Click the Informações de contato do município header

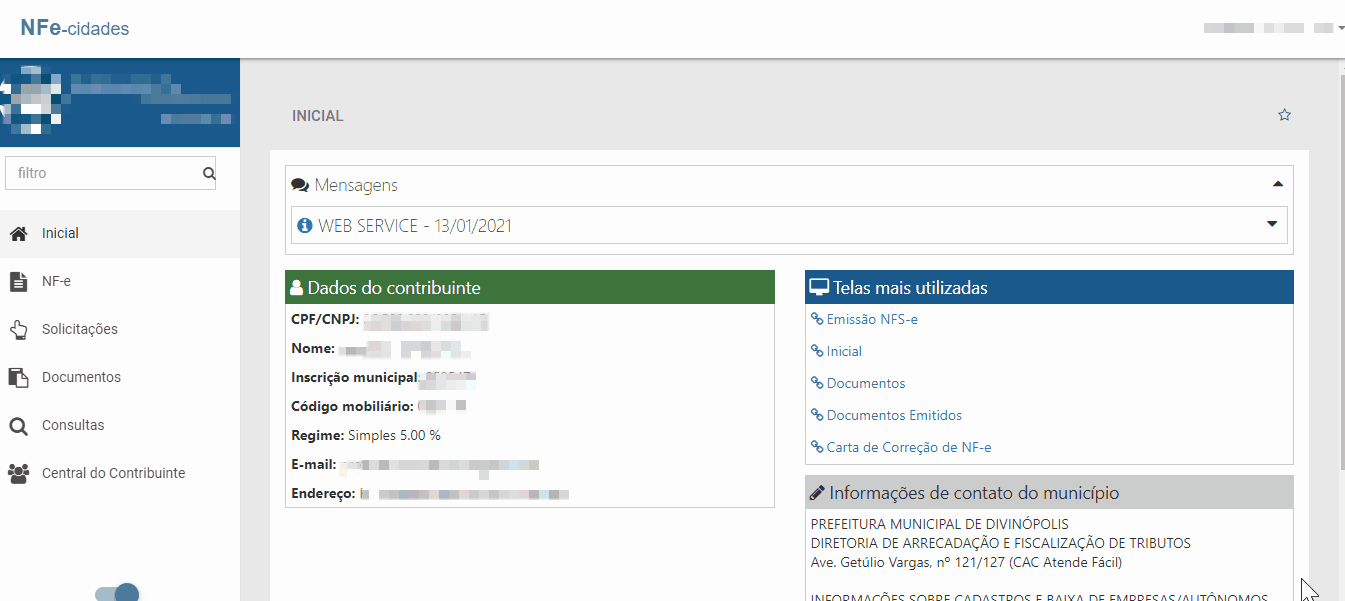point(1049,493)
